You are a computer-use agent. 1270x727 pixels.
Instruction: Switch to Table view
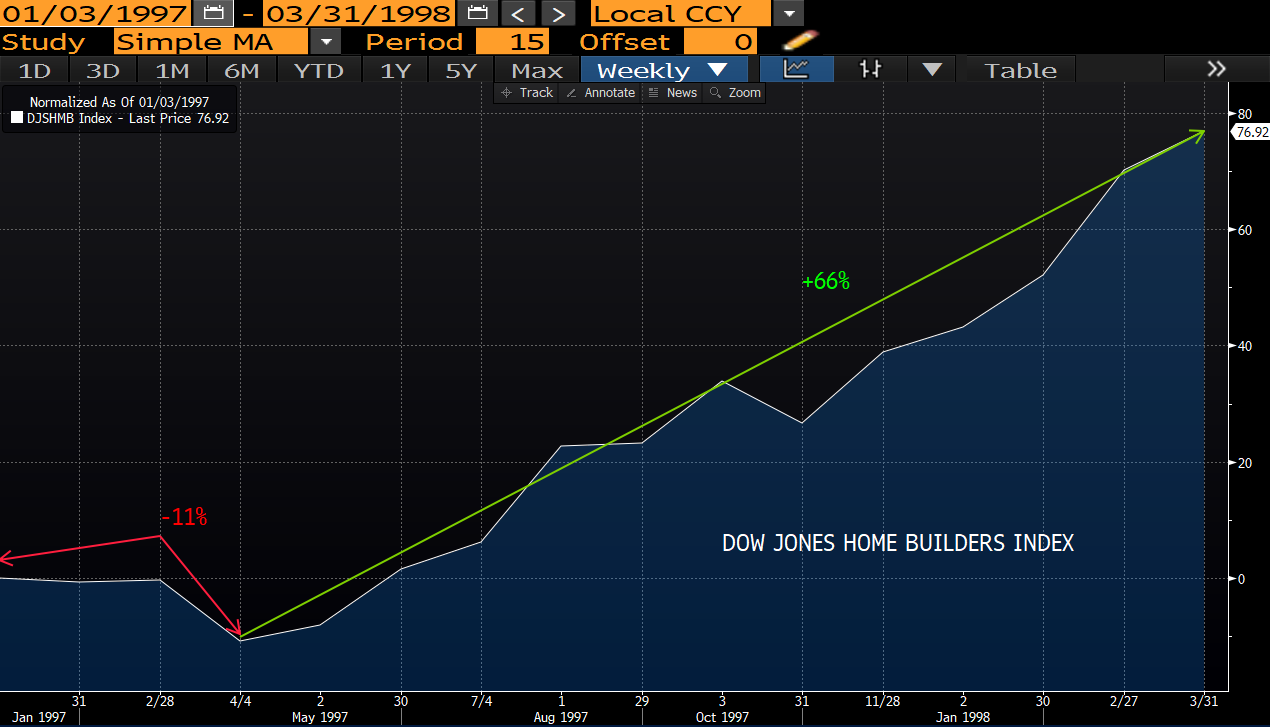[1020, 70]
